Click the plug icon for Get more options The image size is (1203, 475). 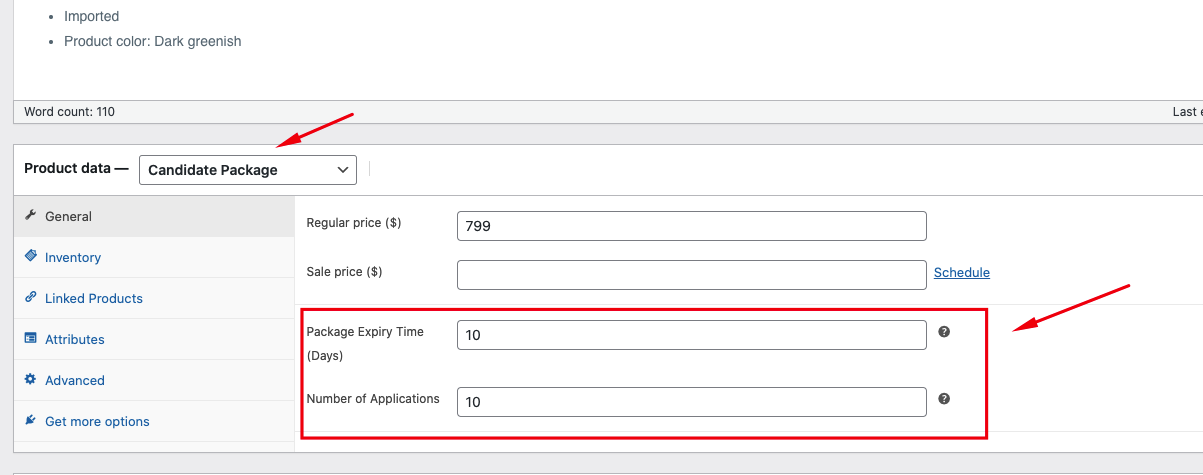(30, 421)
